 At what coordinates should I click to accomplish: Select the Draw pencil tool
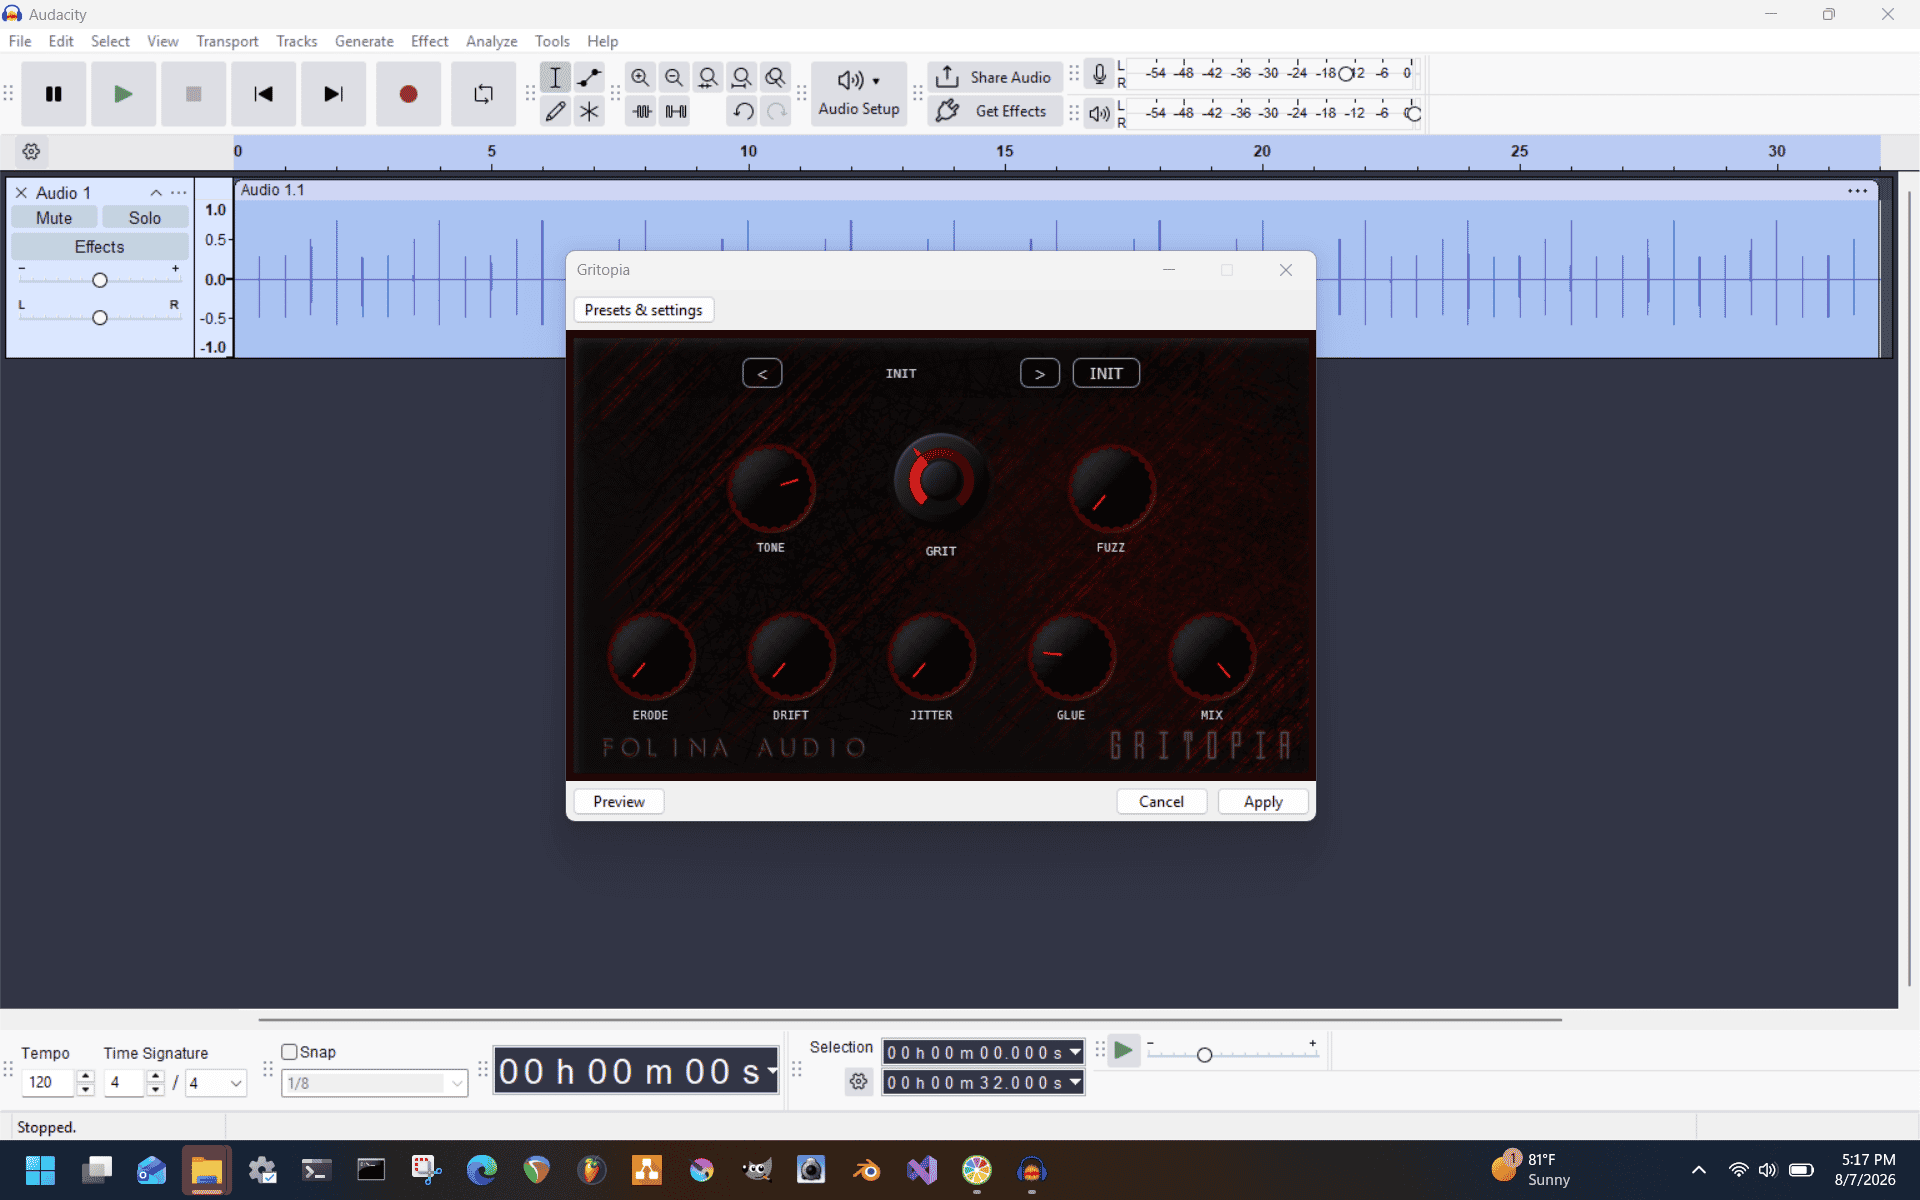tap(555, 111)
